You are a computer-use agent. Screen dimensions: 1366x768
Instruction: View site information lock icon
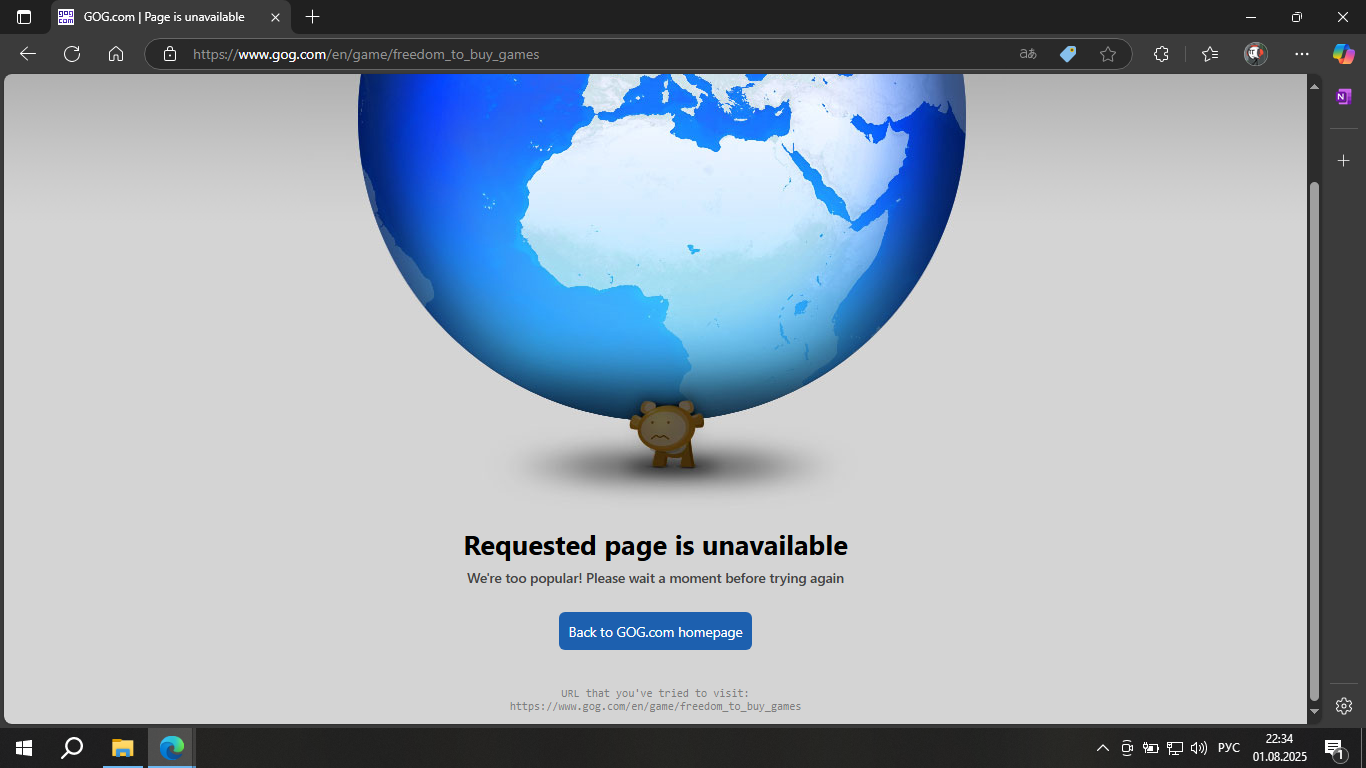coord(170,54)
